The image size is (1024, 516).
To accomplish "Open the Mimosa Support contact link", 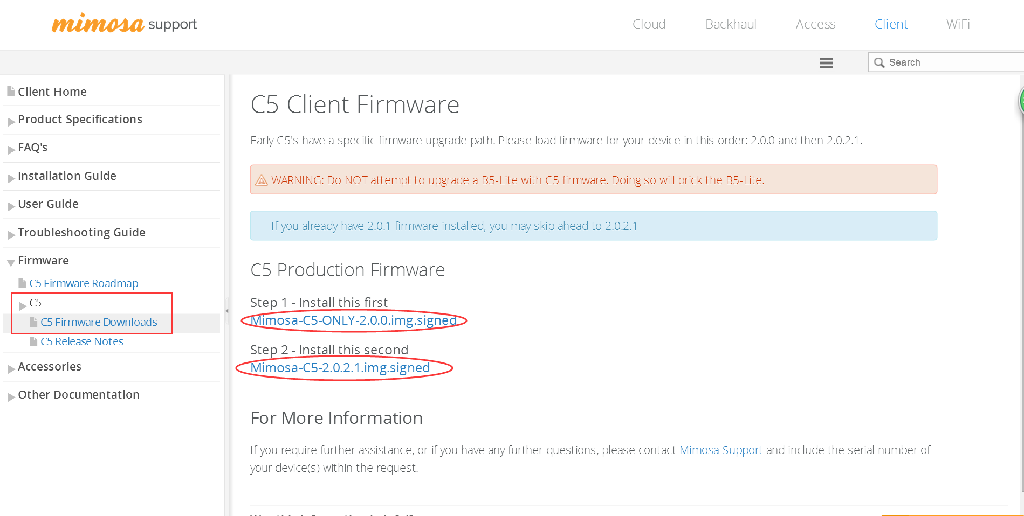I will click(720, 450).
